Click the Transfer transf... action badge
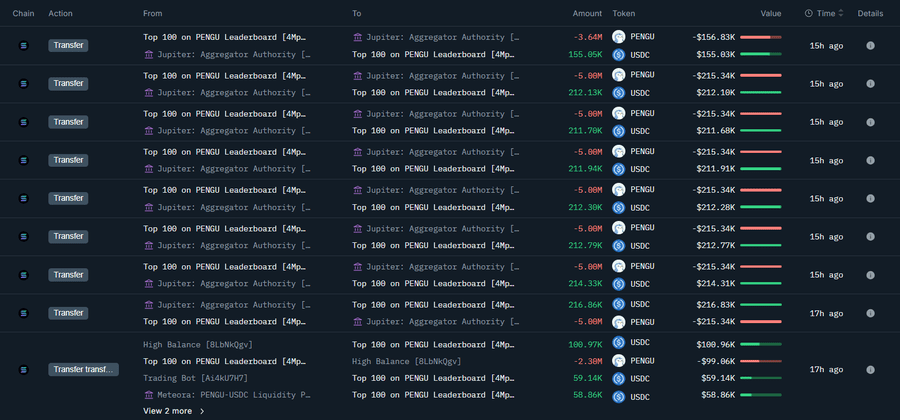 [x=83, y=369]
